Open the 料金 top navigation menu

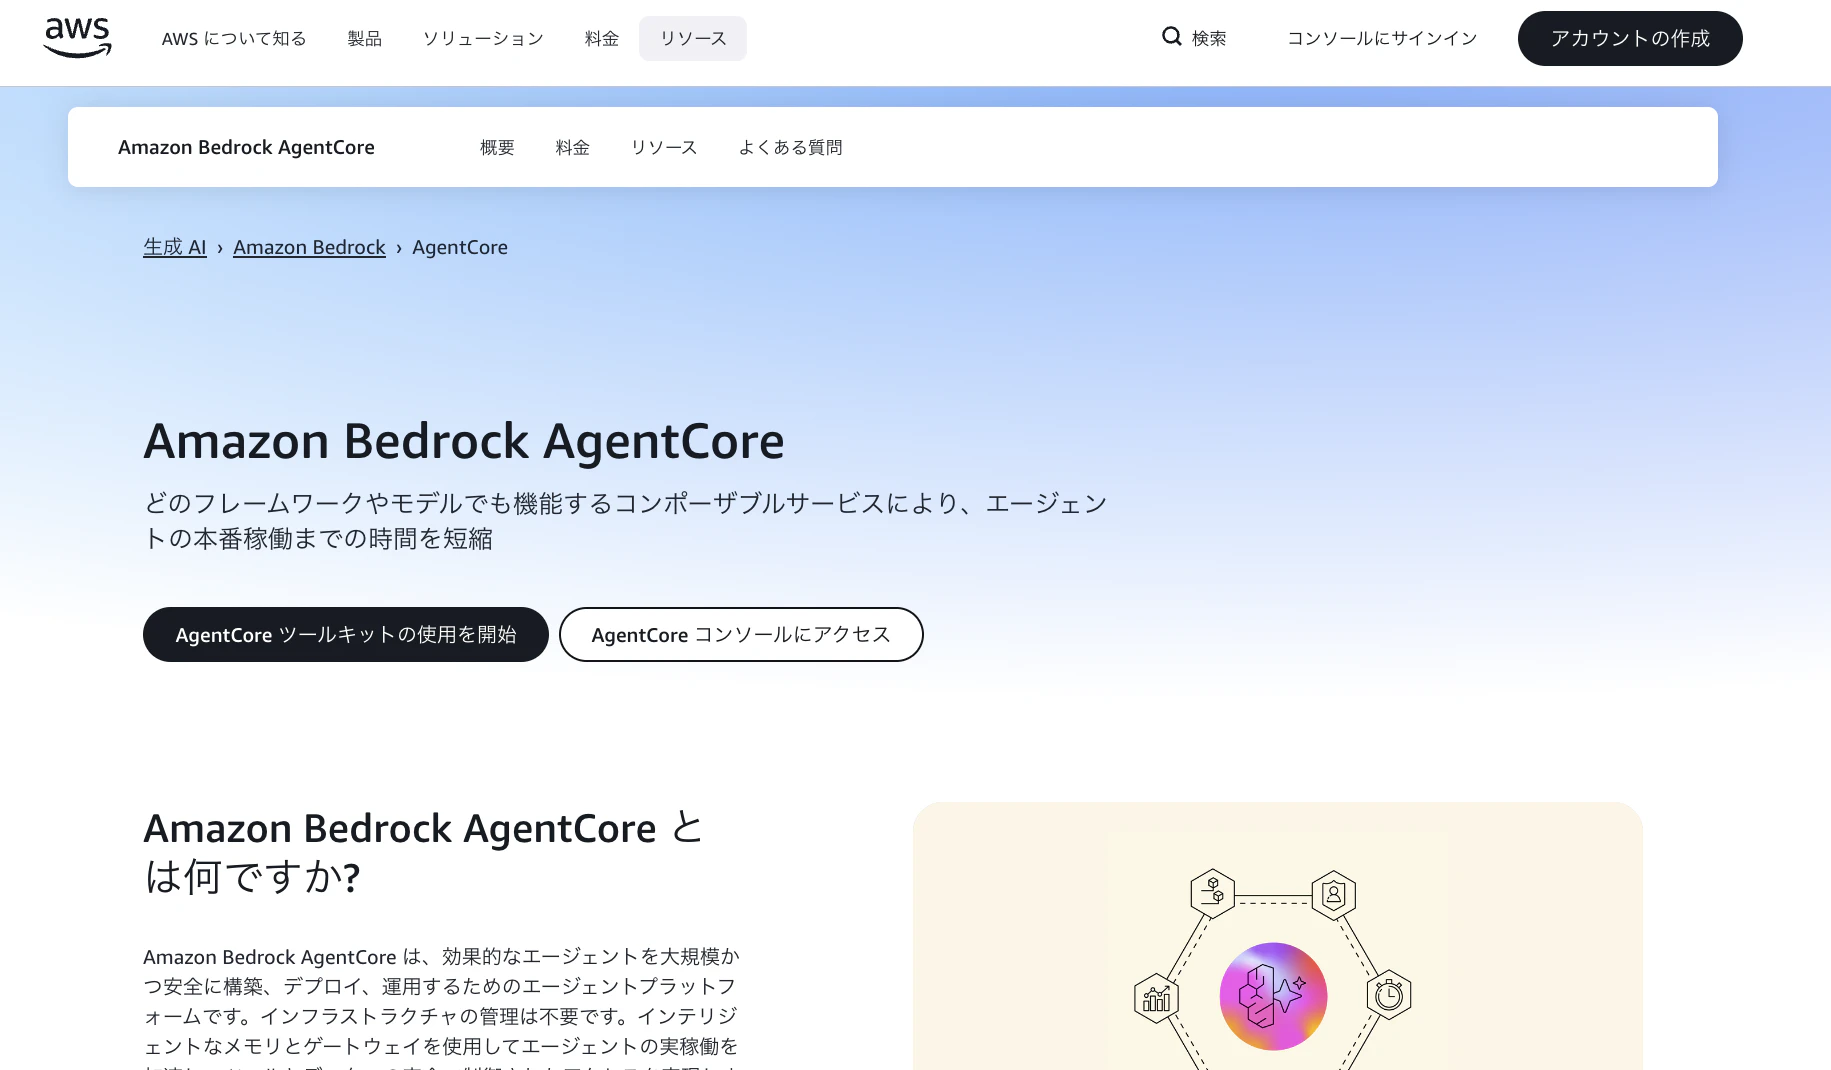click(601, 38)
